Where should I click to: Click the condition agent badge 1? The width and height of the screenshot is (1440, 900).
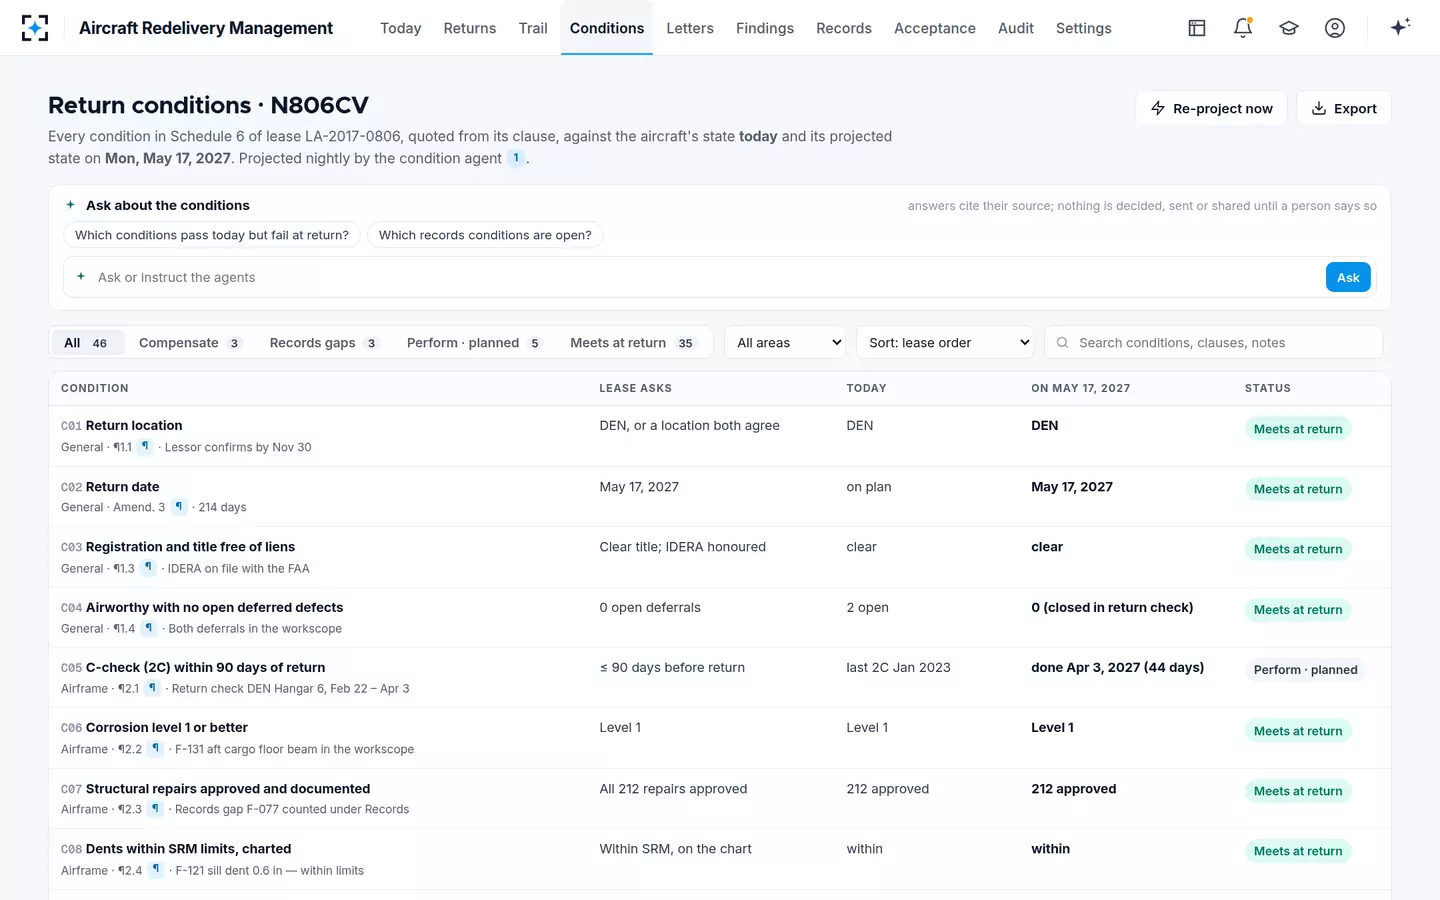516,158
